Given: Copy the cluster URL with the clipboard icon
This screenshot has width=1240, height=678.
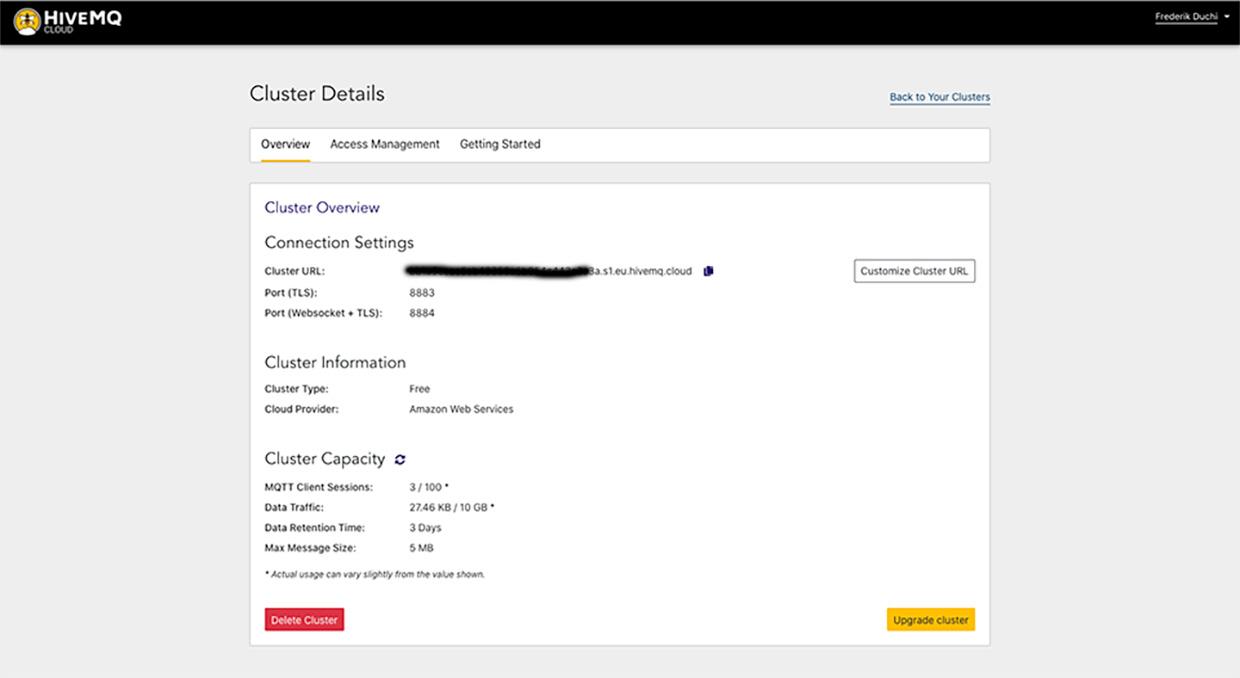Looking at the screenshot, I should tap(708, 271).
